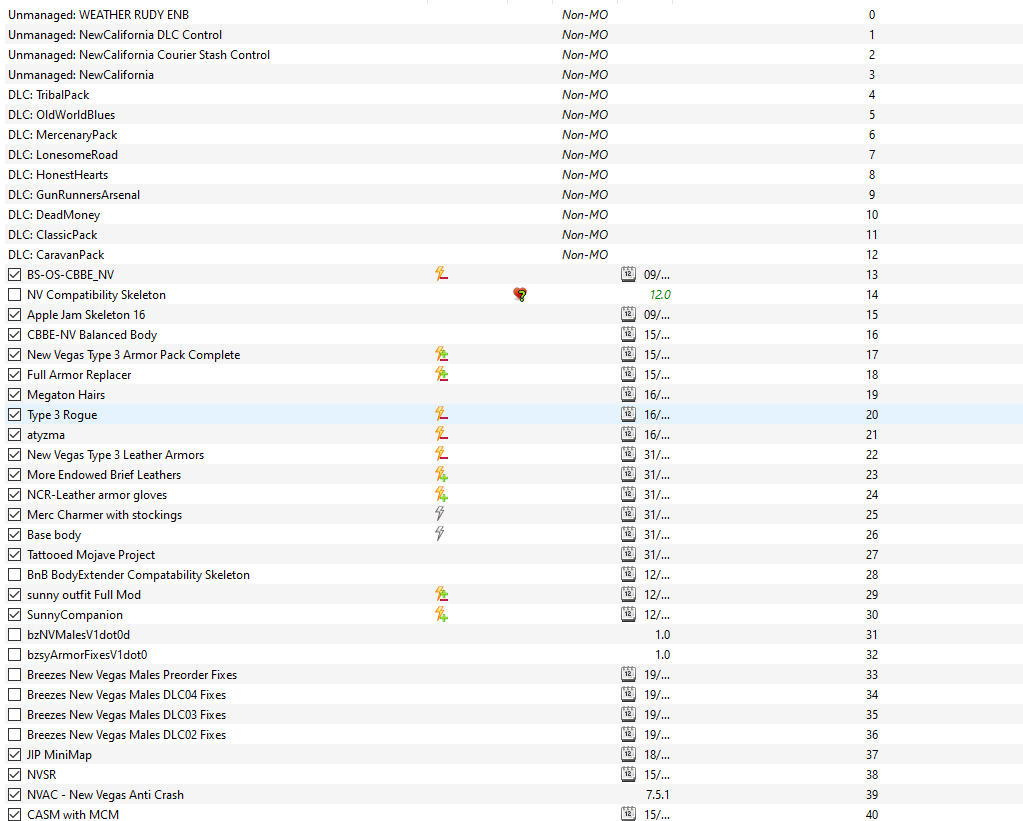Select 'Unmanaged: NewCalifornia Courier Stash Control' entry
This screenshot has height=821, width=1023.
(x=512, y=55)
